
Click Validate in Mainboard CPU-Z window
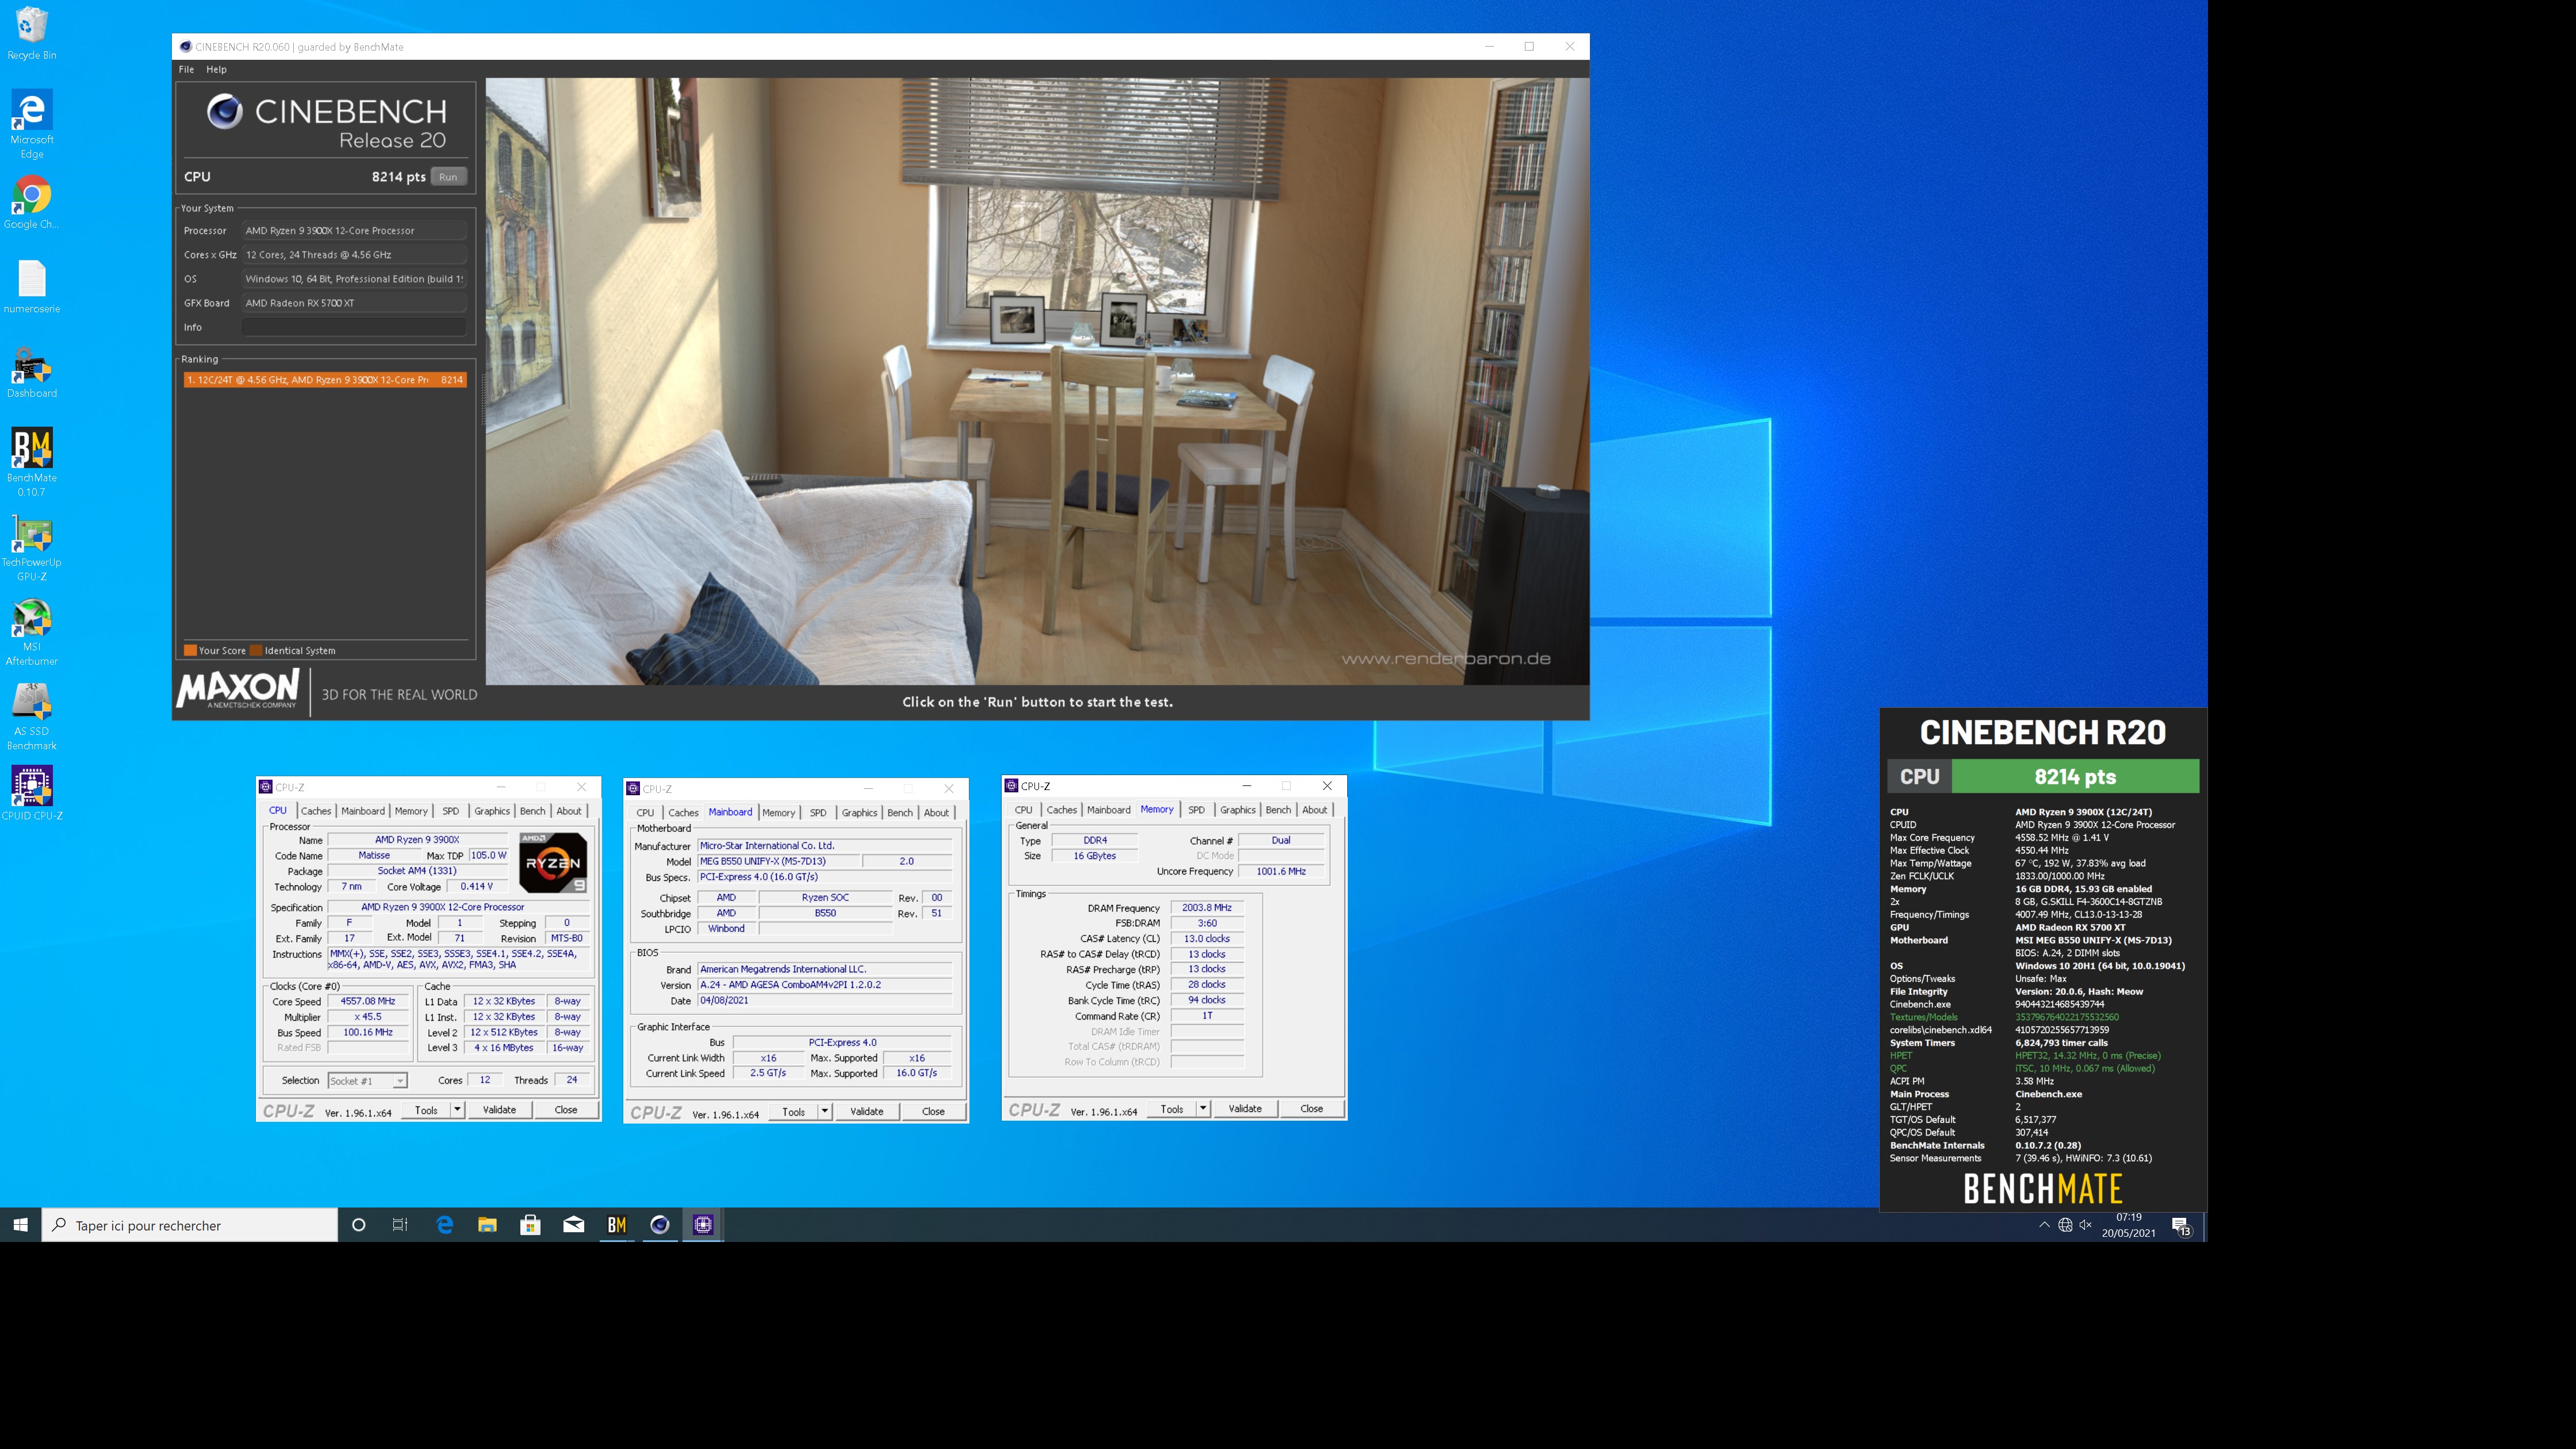866,1111
